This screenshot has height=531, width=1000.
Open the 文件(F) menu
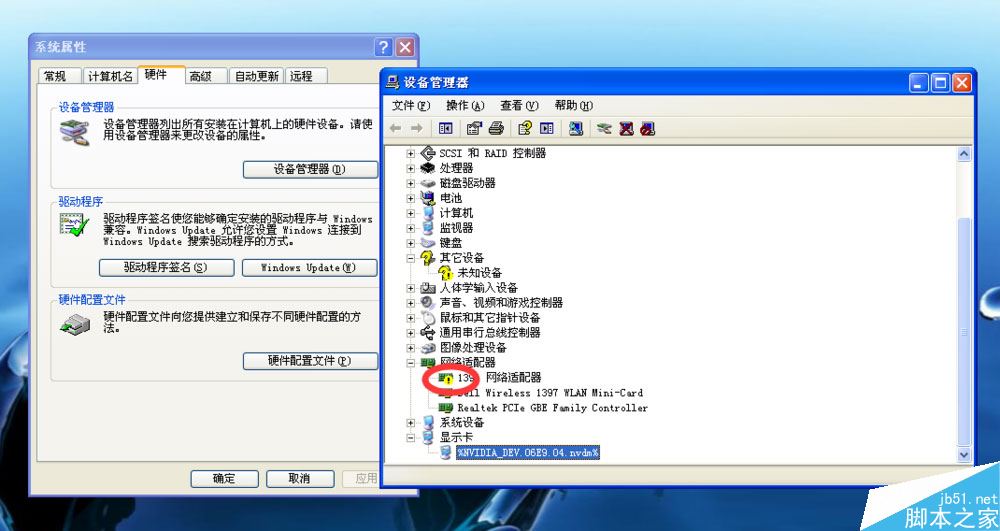[411, 105]
